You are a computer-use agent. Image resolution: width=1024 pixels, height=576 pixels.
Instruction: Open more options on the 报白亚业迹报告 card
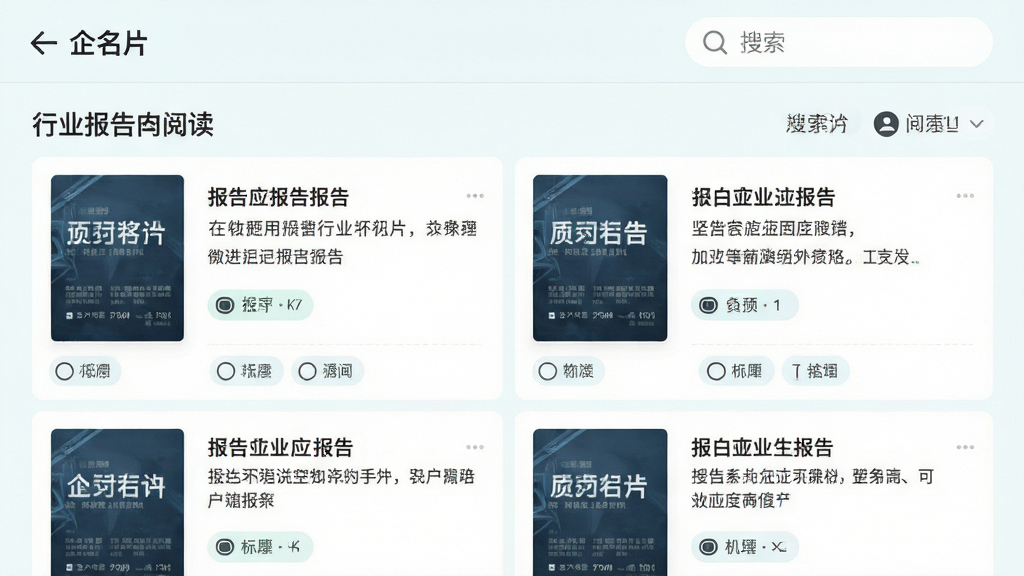pyautogui.click(x=965, y=196)
